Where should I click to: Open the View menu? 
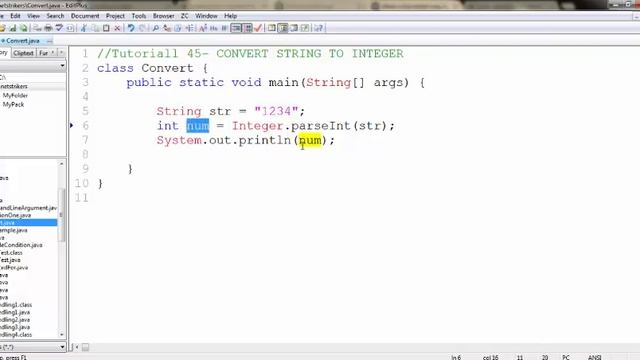(x=33, y=16)
